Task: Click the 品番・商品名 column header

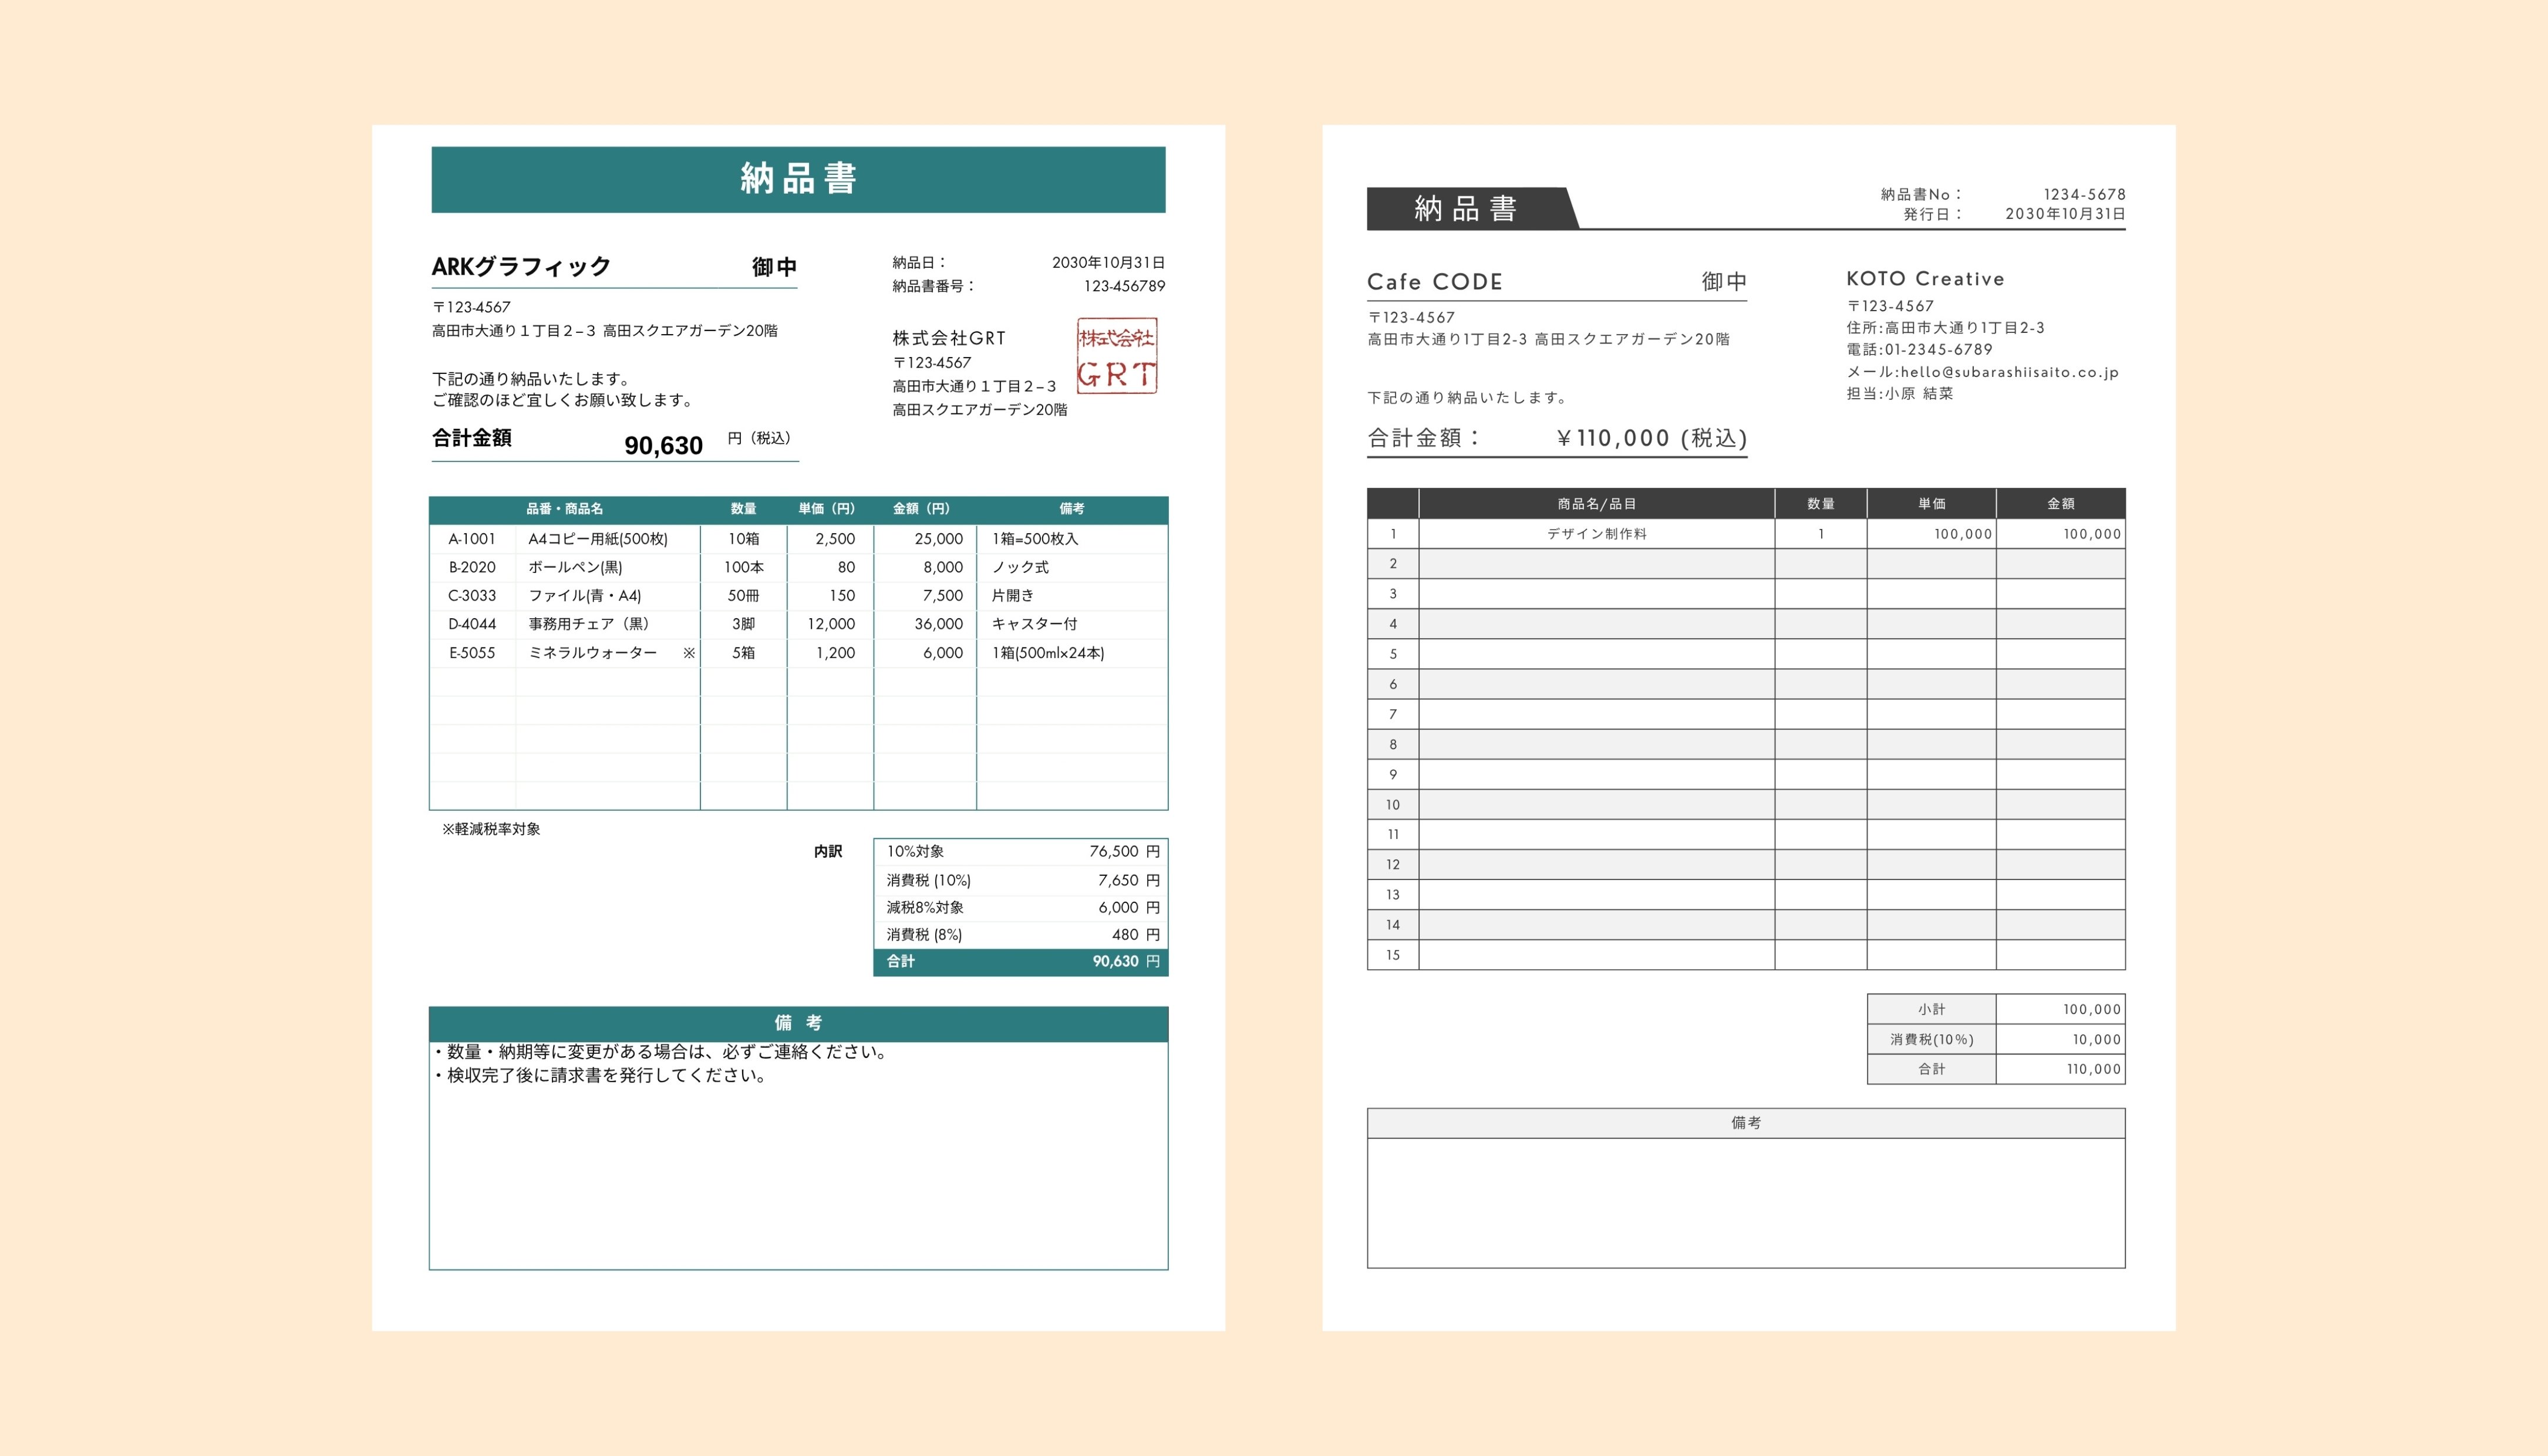Action: click(x=565, y=509)
